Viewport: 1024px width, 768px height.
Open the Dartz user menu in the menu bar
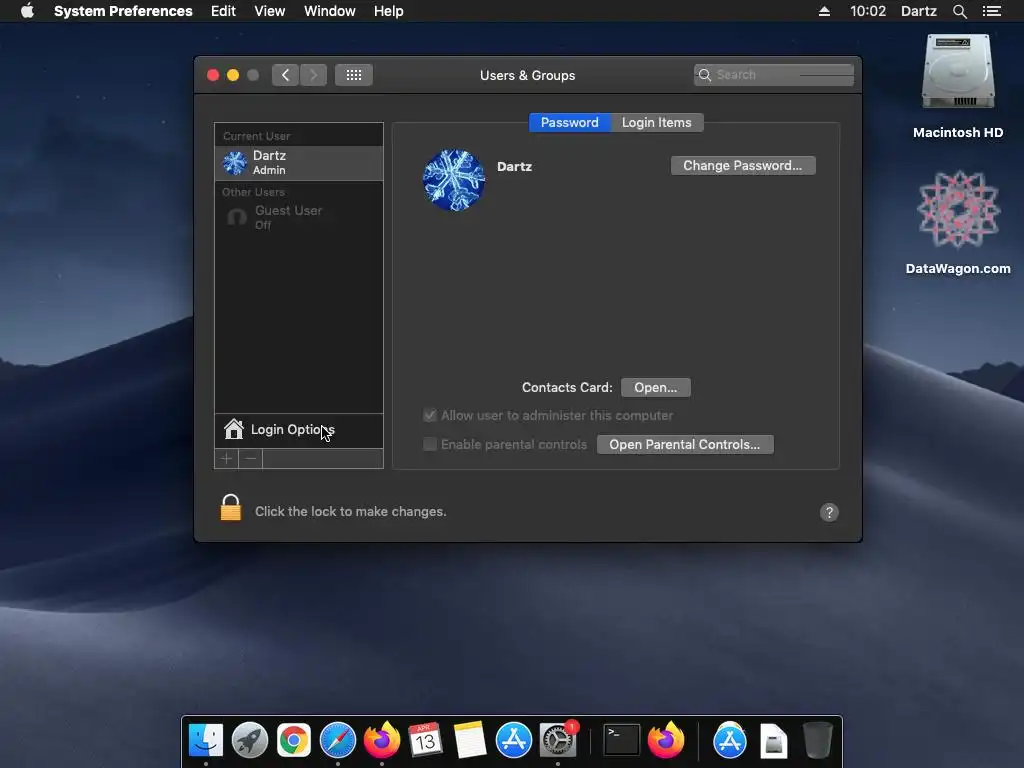(918, 11)
